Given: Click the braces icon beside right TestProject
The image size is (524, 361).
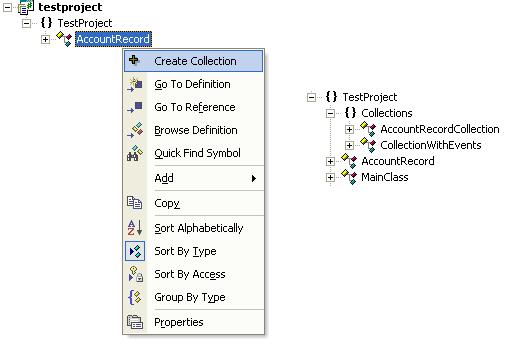Looking at the screenshot, I should [x=331, y=97].
